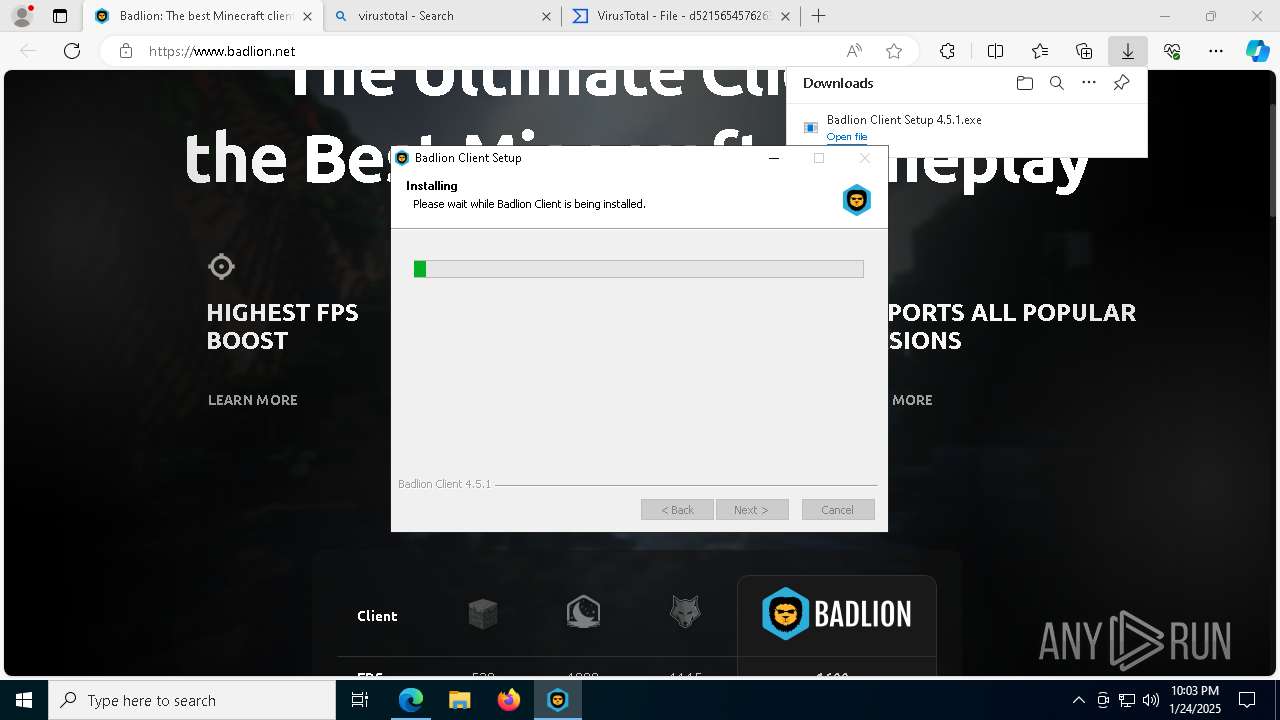Open downloads folder in Downloads panel

coord(1024,83)
